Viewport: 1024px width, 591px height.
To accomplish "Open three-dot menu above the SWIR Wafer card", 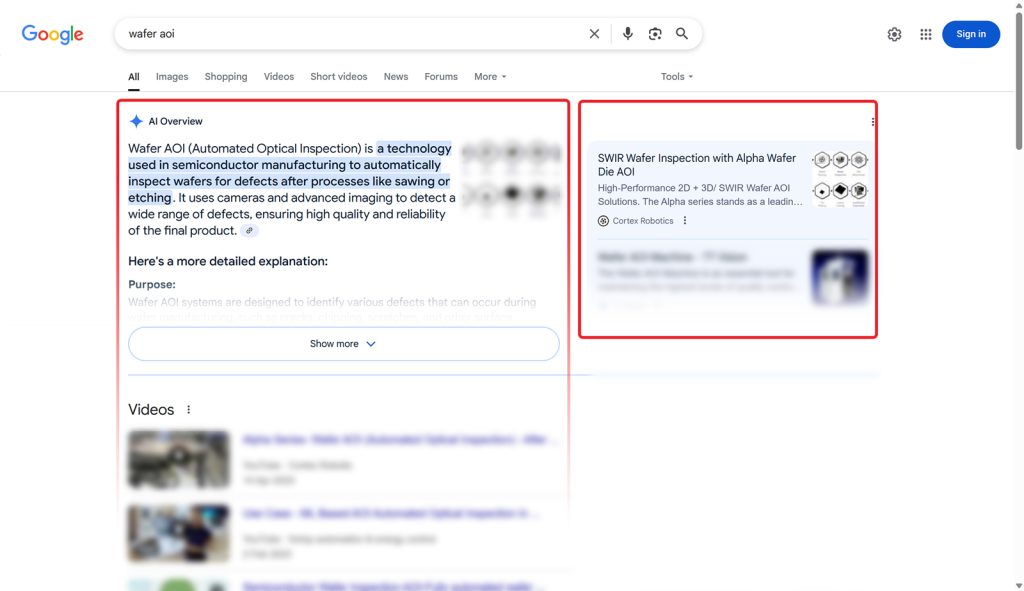I will (x=872, y=122).
